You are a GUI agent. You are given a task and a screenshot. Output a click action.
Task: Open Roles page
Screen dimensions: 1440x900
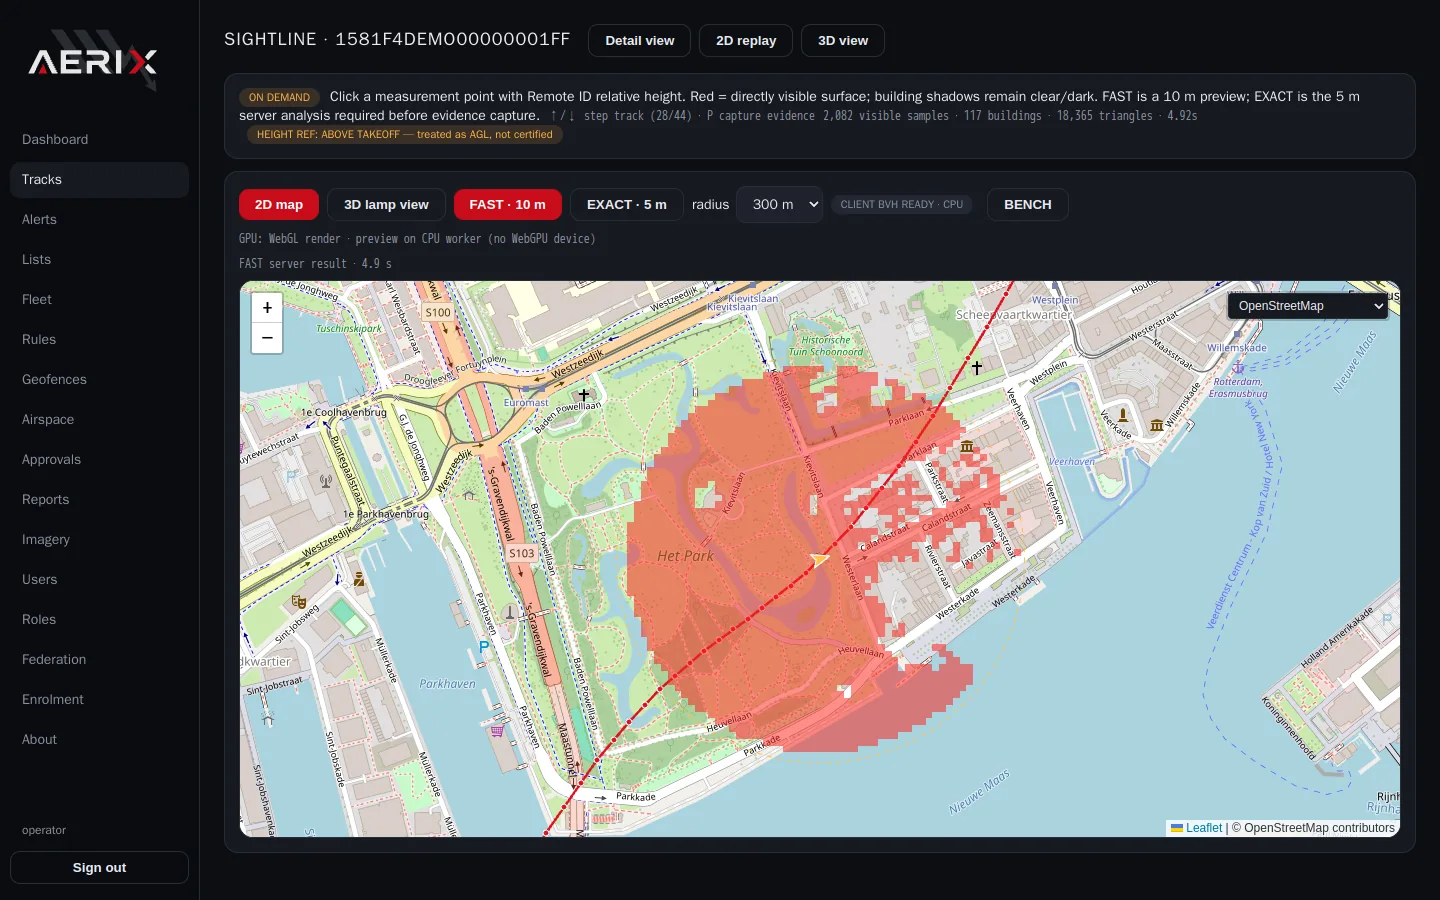(99, 619)
